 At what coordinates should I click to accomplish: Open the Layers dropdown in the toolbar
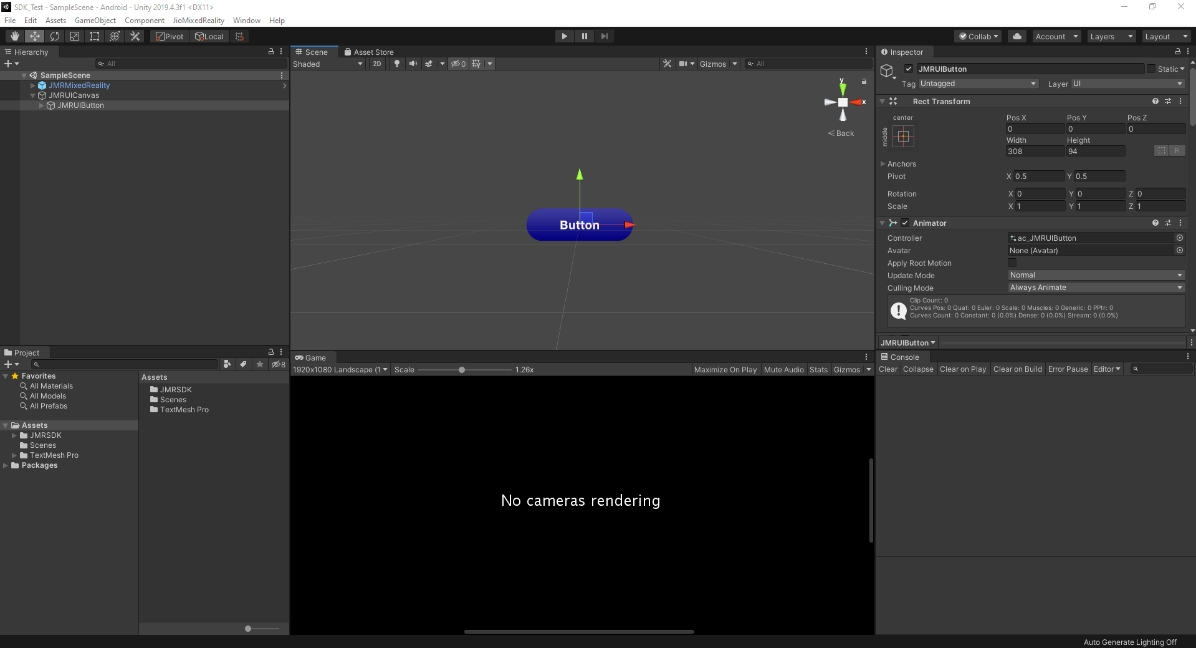[x=1108, y=36]
